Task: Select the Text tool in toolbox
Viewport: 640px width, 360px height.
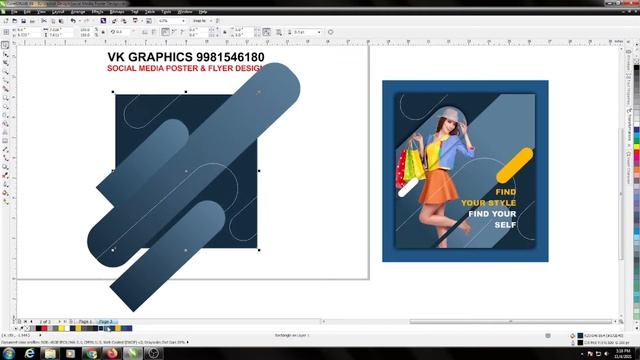Action: 5,132
